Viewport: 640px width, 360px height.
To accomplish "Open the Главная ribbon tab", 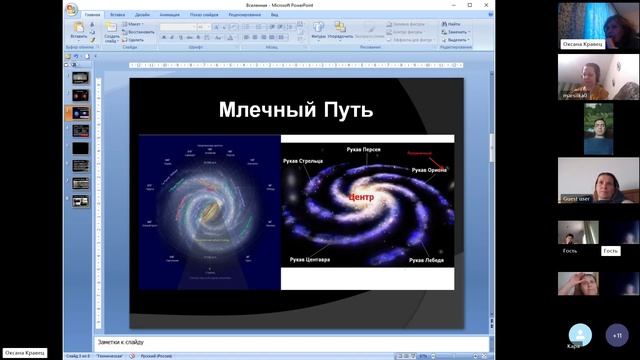I will [92, 15].
